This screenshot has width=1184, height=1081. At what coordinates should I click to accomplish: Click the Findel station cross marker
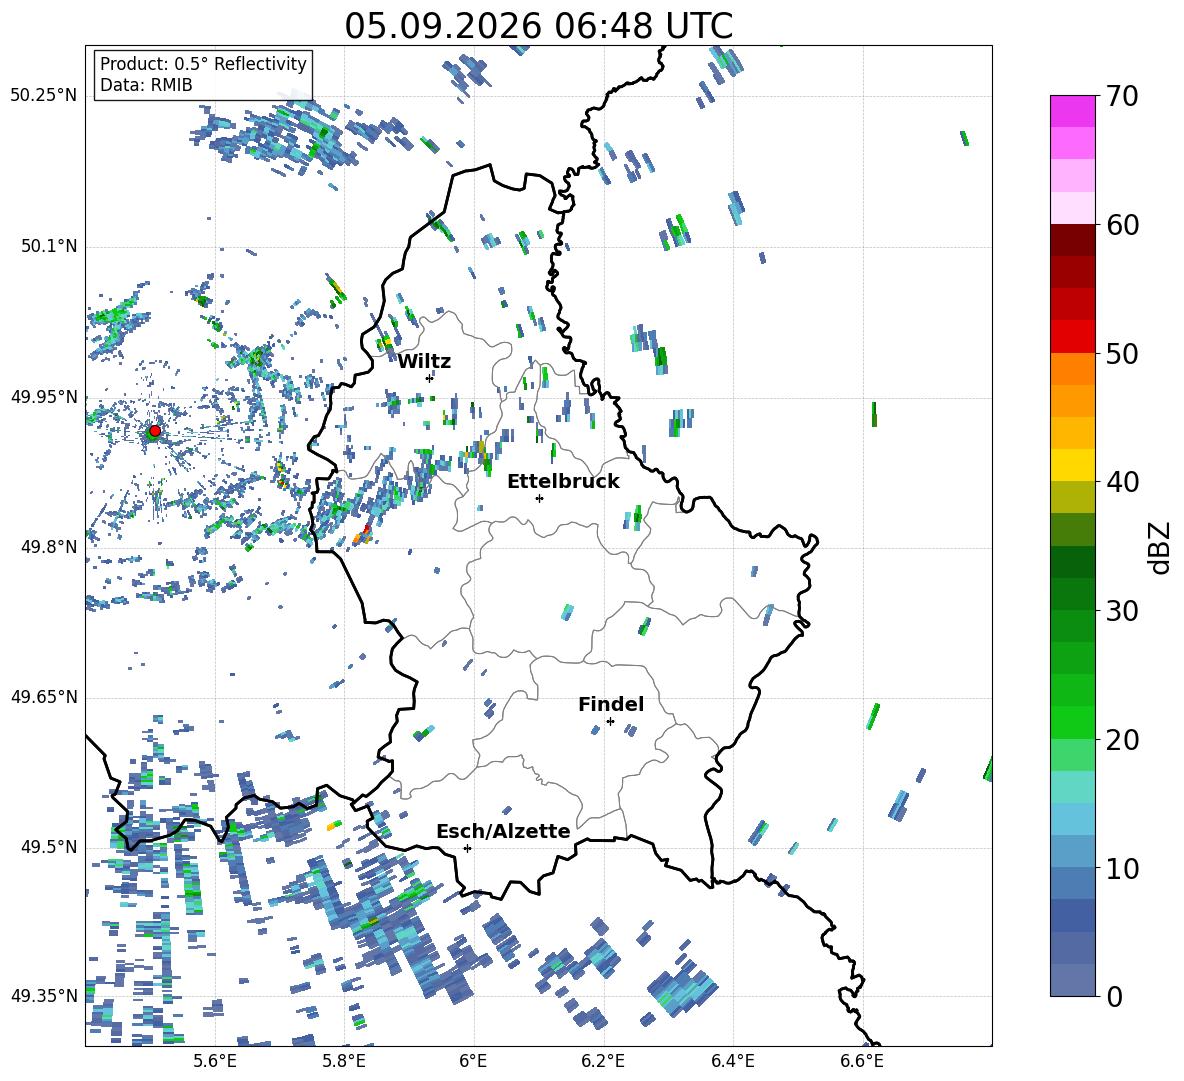point(610,722)
